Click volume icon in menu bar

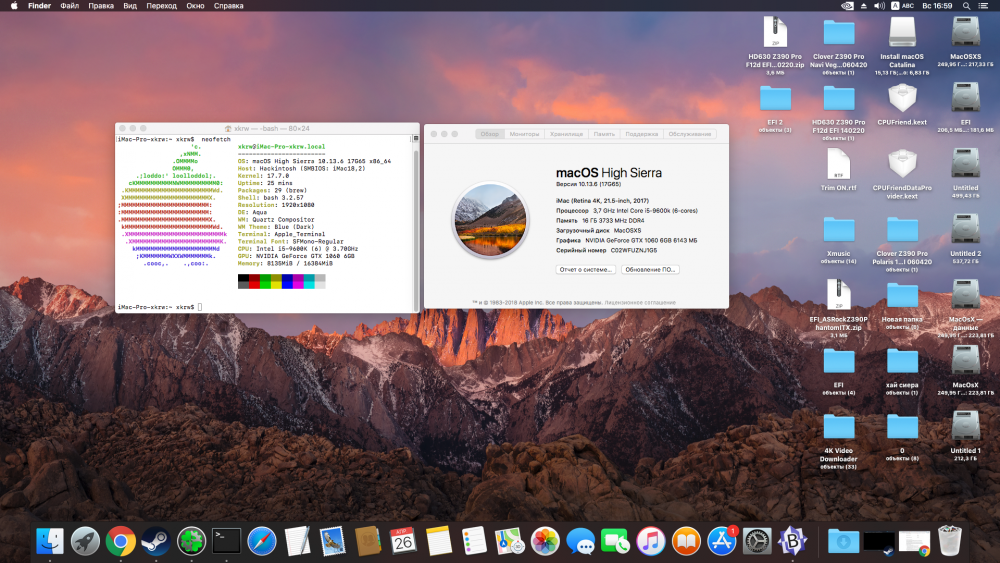(x=879, y=6)
